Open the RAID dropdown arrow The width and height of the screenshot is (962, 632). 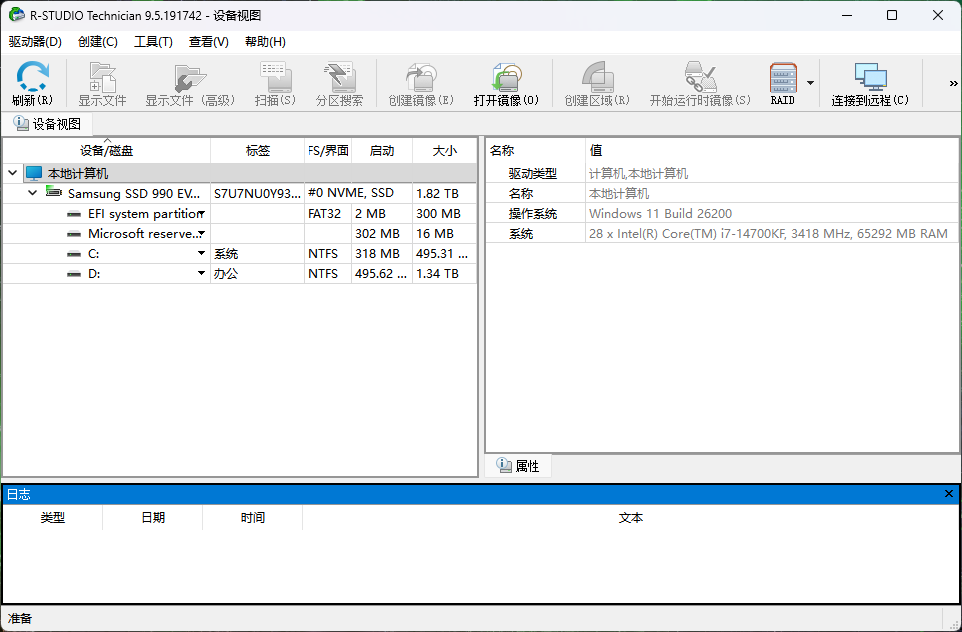[x=810, y=83]
